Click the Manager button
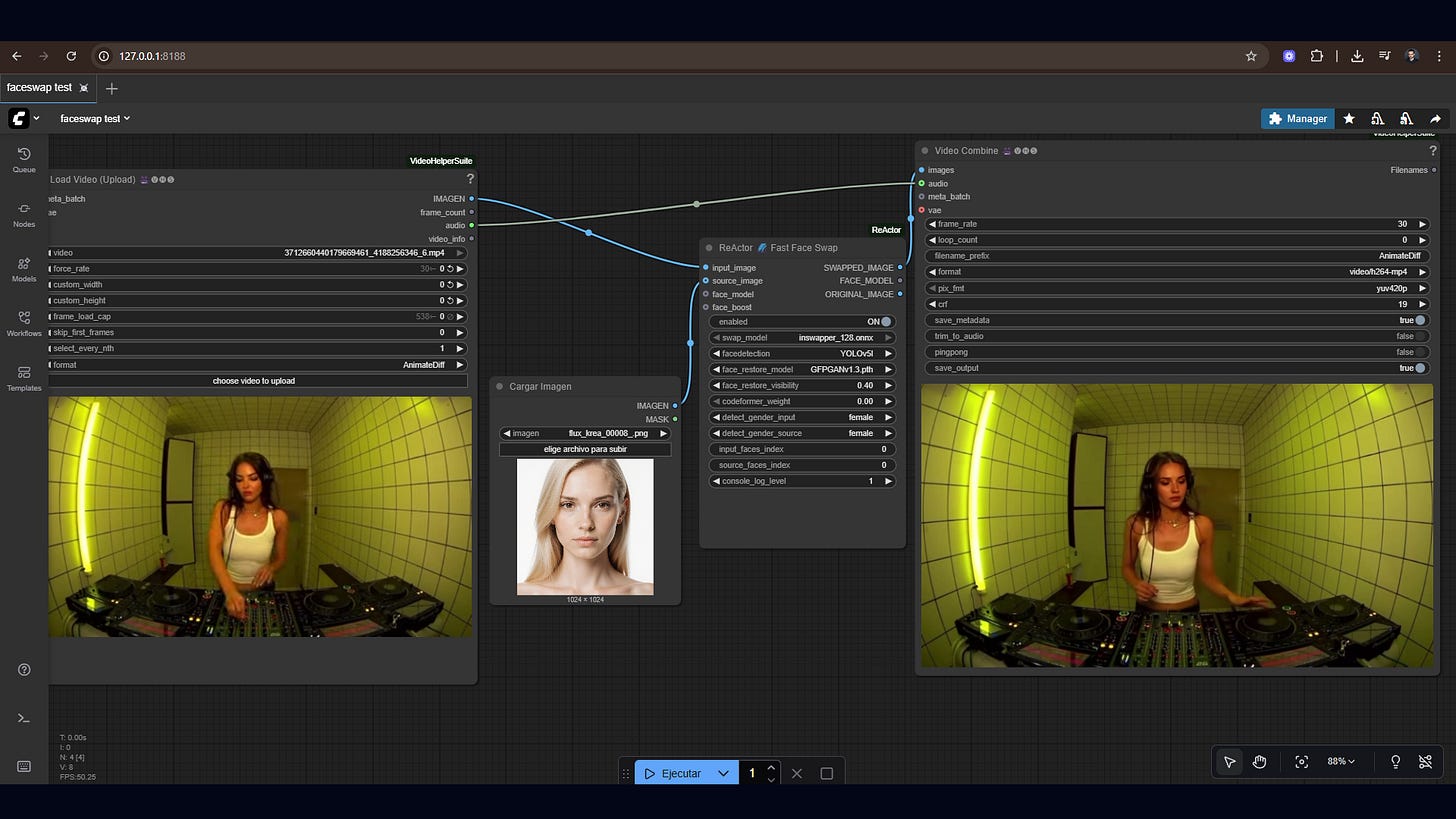The width and height of the screenshot is (1456, 819). (1297, 119)
